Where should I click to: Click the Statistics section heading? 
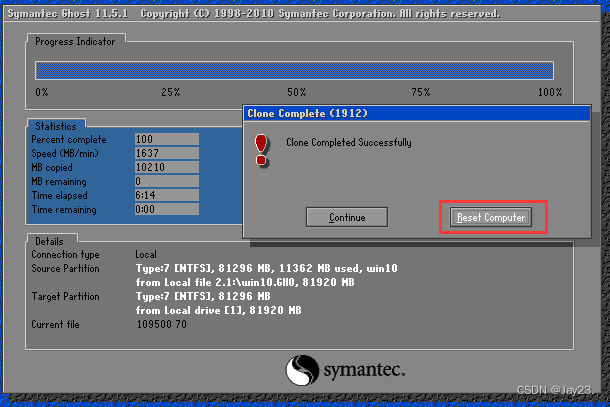coord(56,126)
